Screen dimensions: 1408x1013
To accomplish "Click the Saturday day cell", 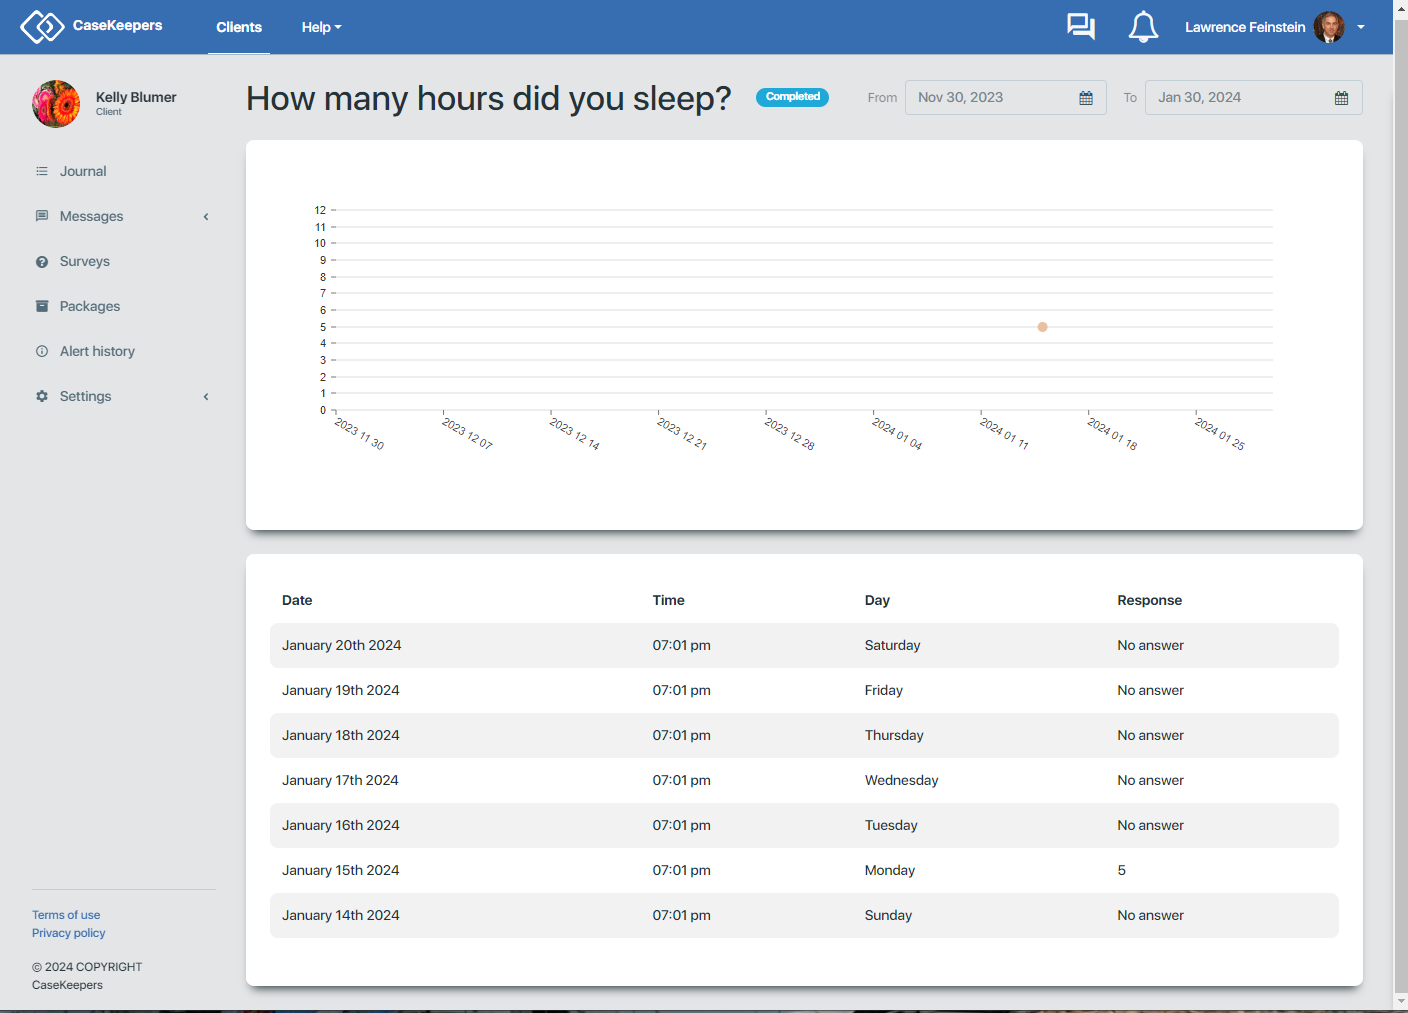I will [x=892, y=645].
